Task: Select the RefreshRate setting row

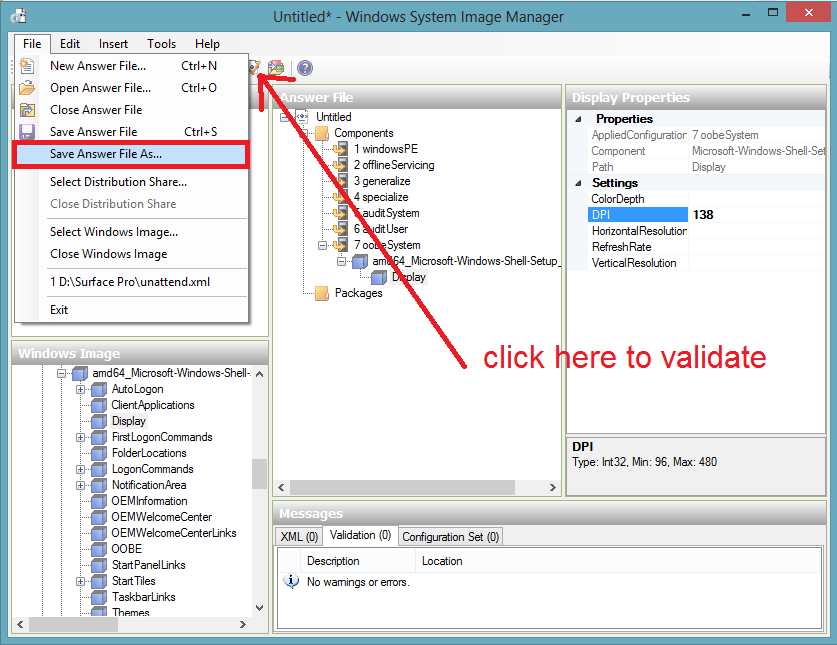Action: point(706,247)
